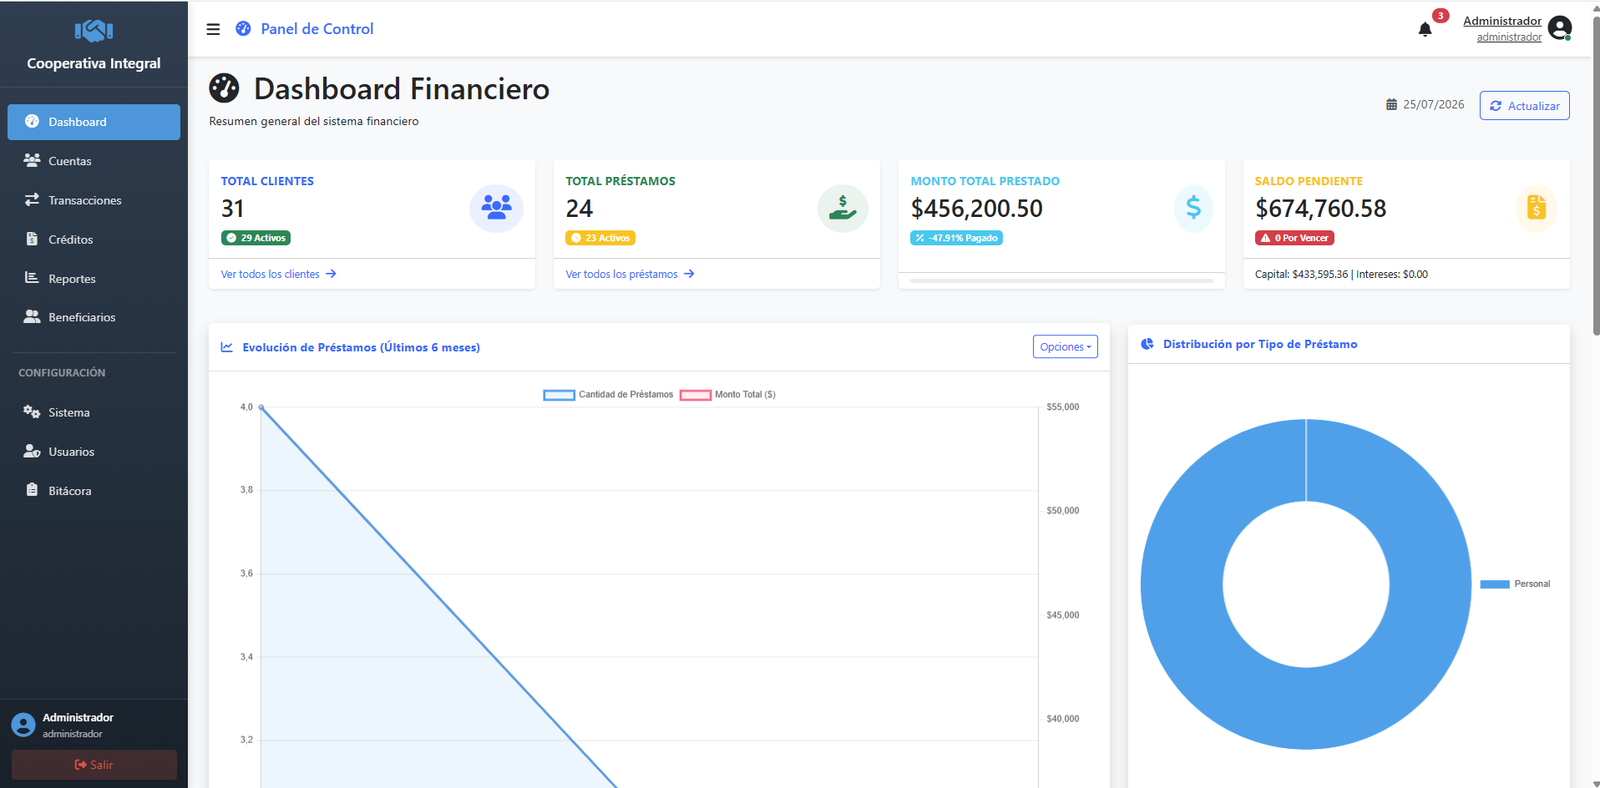This screenshot has height=788, width=1600.
Task: Click the 29 Activos green badge
Action: tap(256, 238)
